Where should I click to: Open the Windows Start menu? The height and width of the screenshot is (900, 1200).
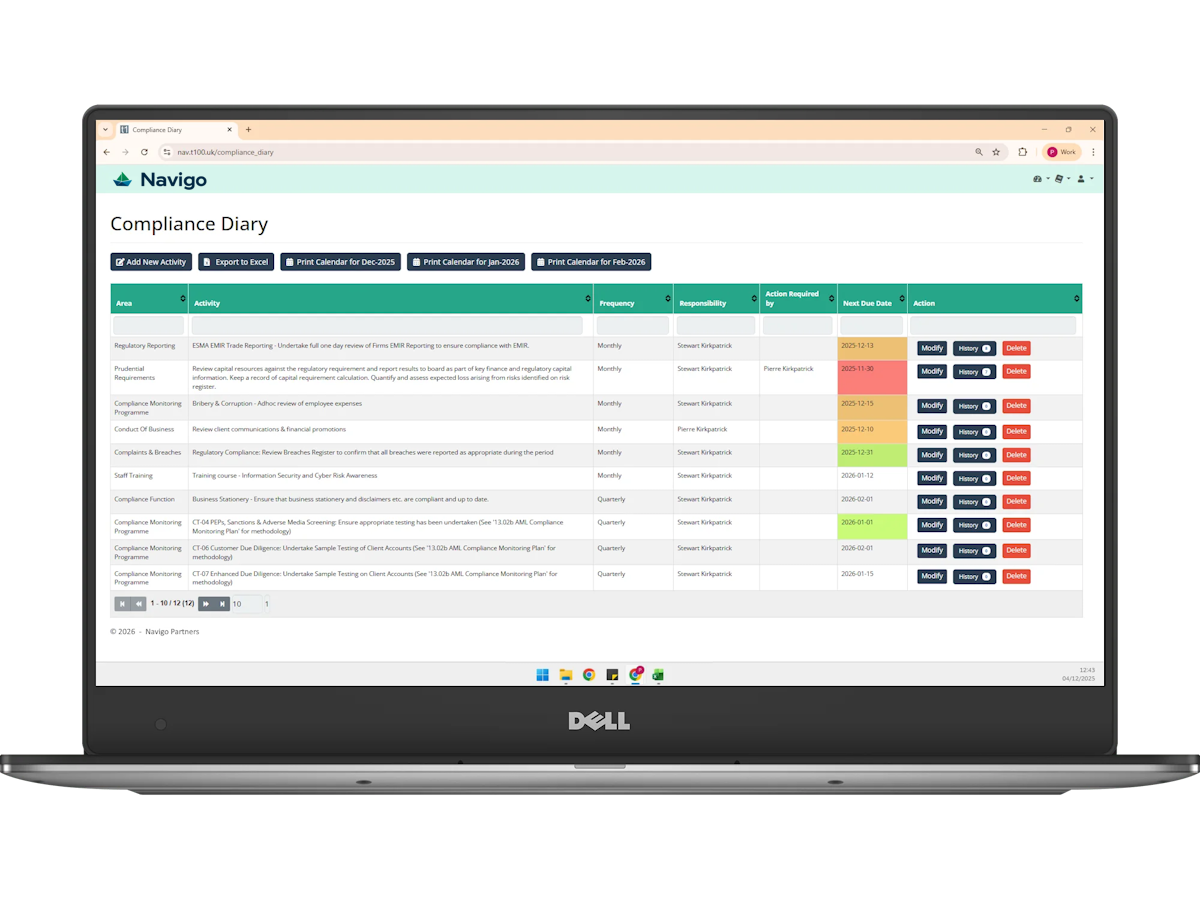(x=542, y=675)
